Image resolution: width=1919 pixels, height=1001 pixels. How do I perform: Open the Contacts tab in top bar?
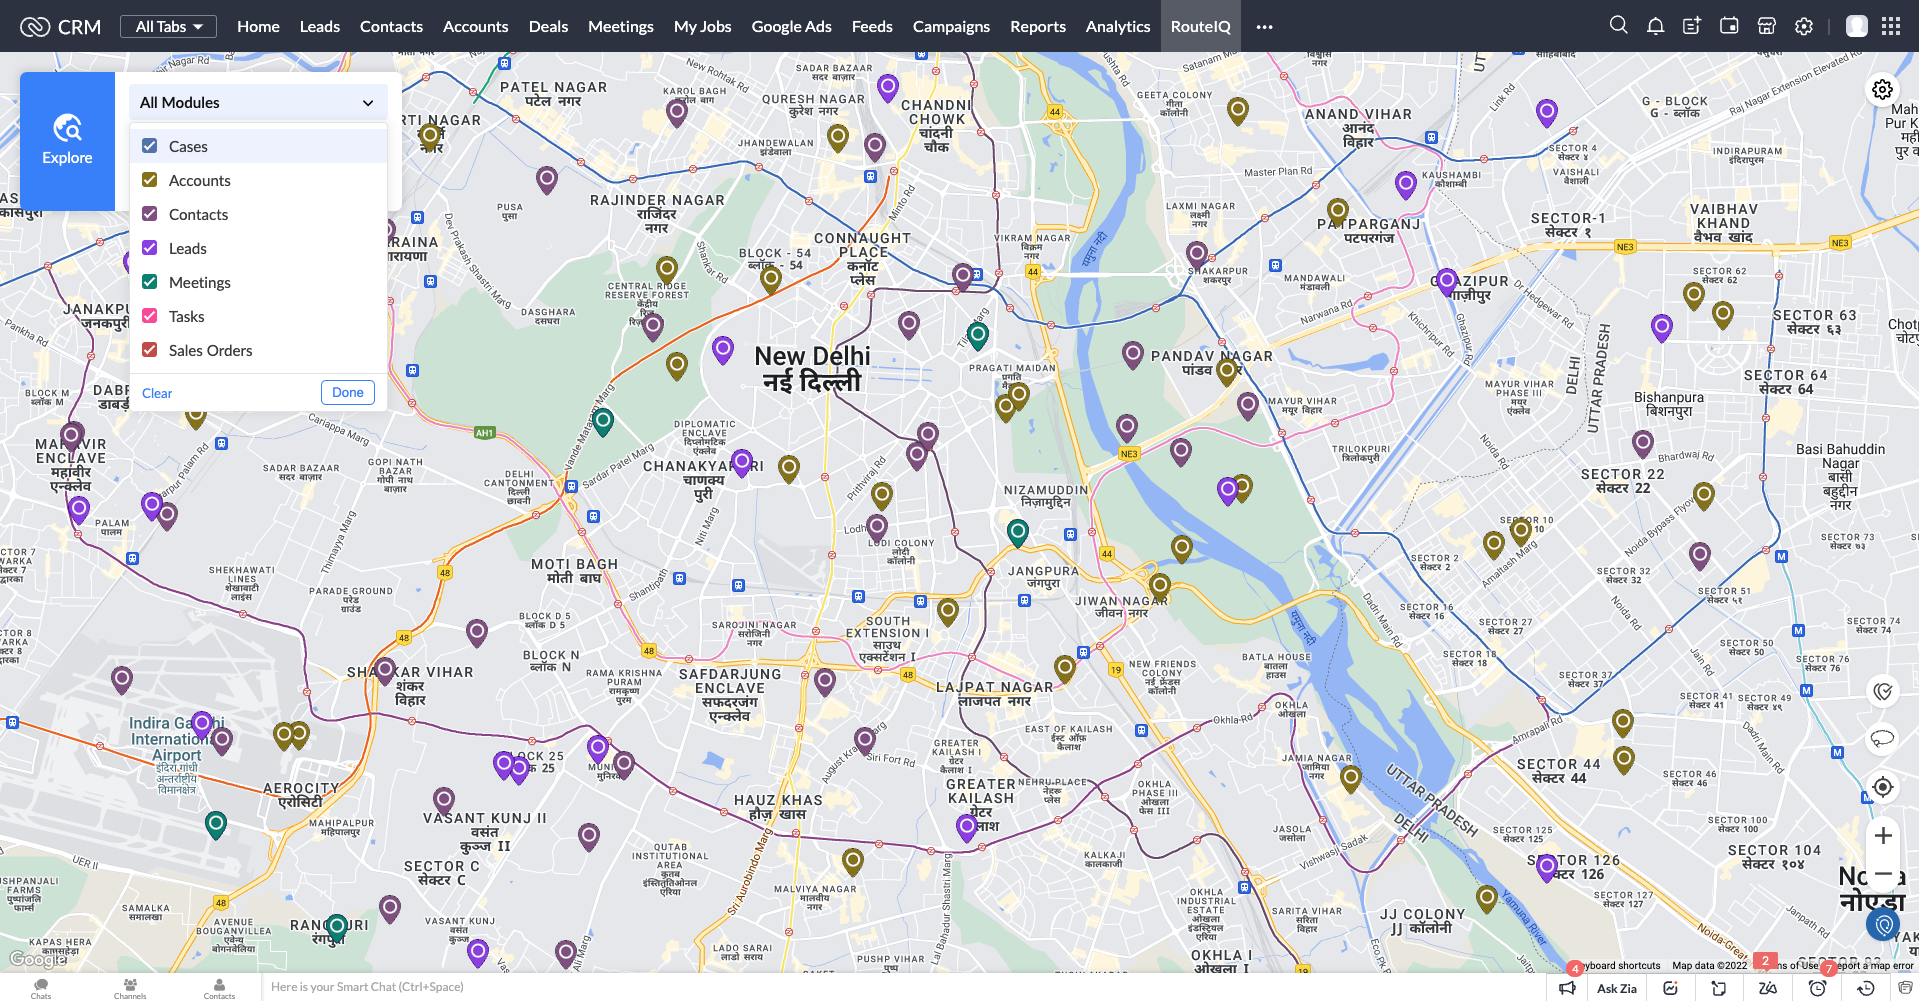click(391, 27)
